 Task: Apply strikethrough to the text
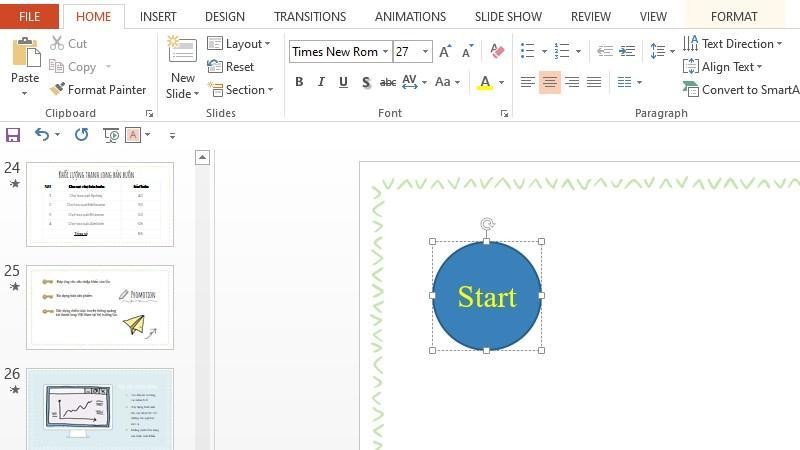click(x=388, y=82)
